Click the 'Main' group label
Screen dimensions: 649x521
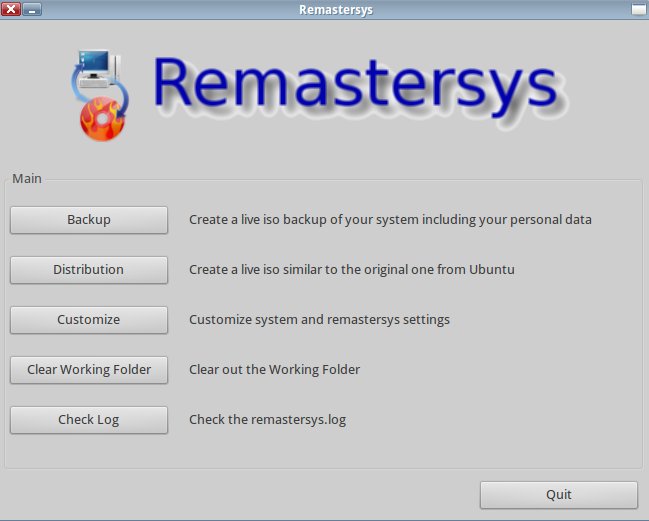[27, 178]
